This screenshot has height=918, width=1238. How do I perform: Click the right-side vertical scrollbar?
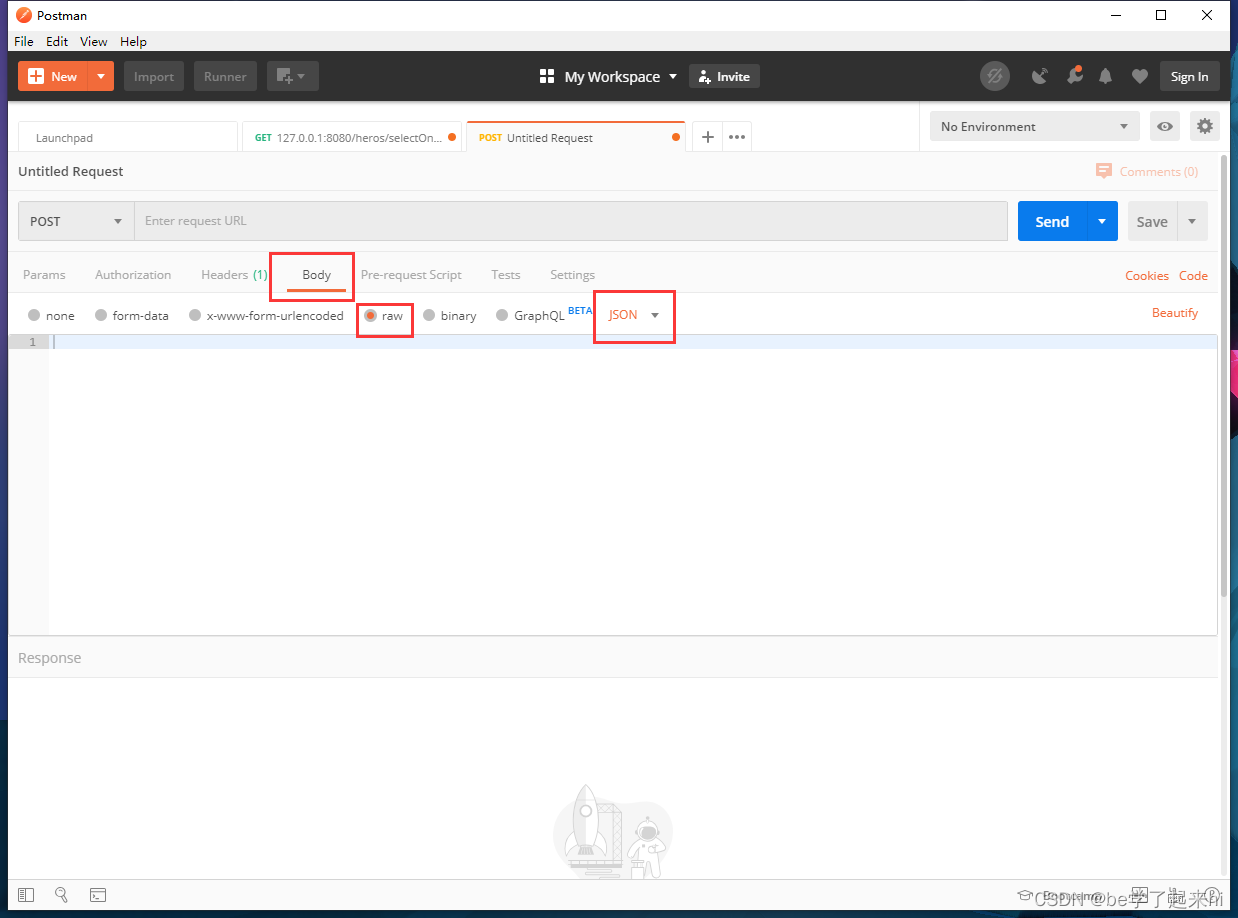(1224, 377)
